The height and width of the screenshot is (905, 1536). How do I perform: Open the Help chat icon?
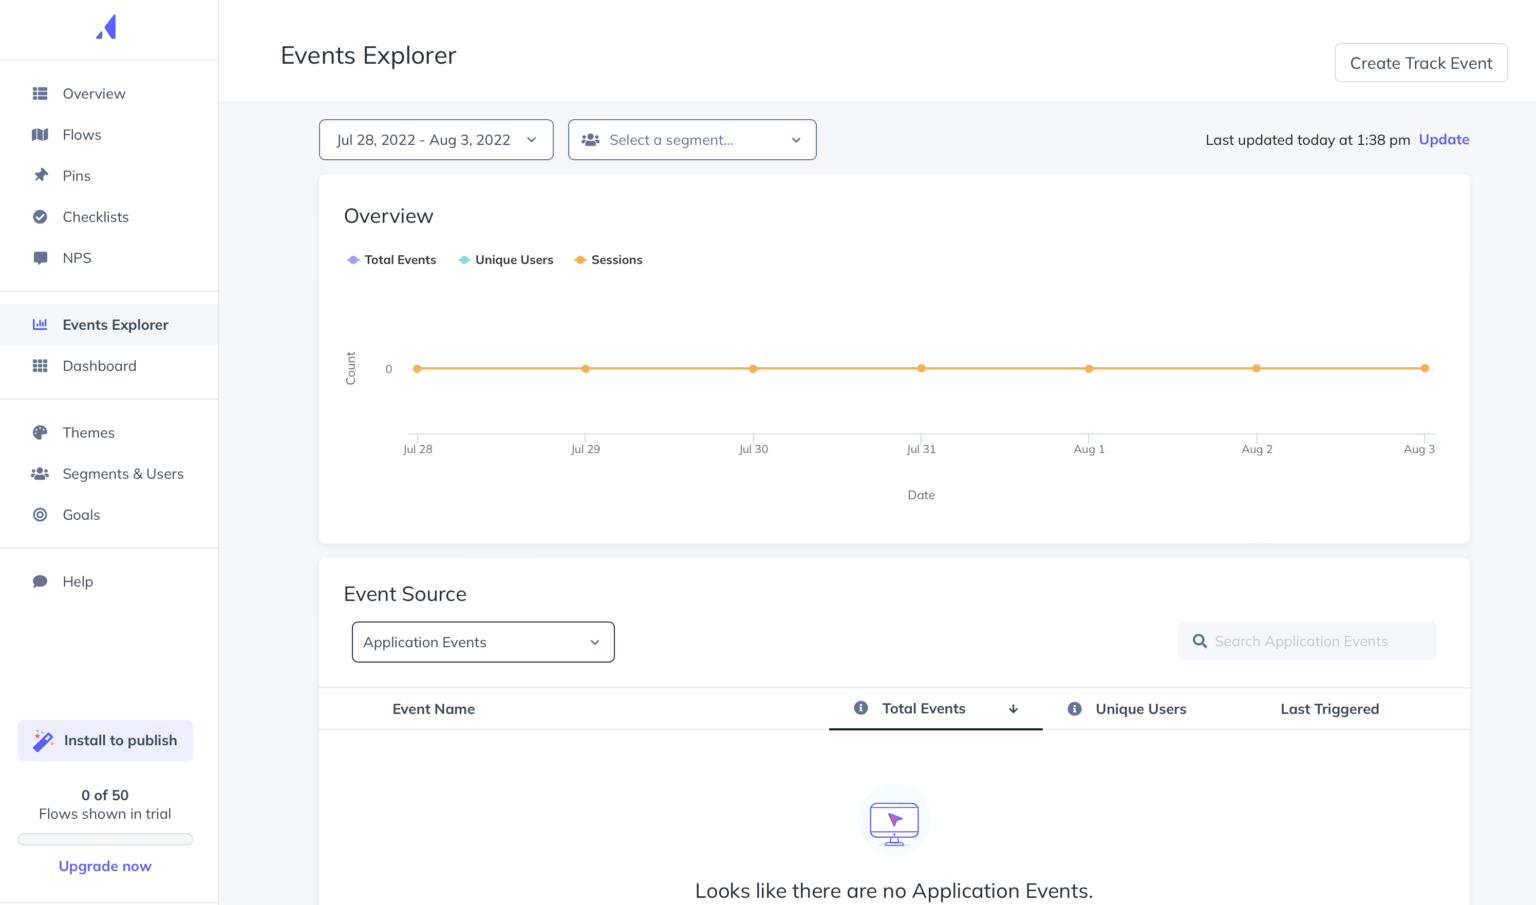pos(40,581)
